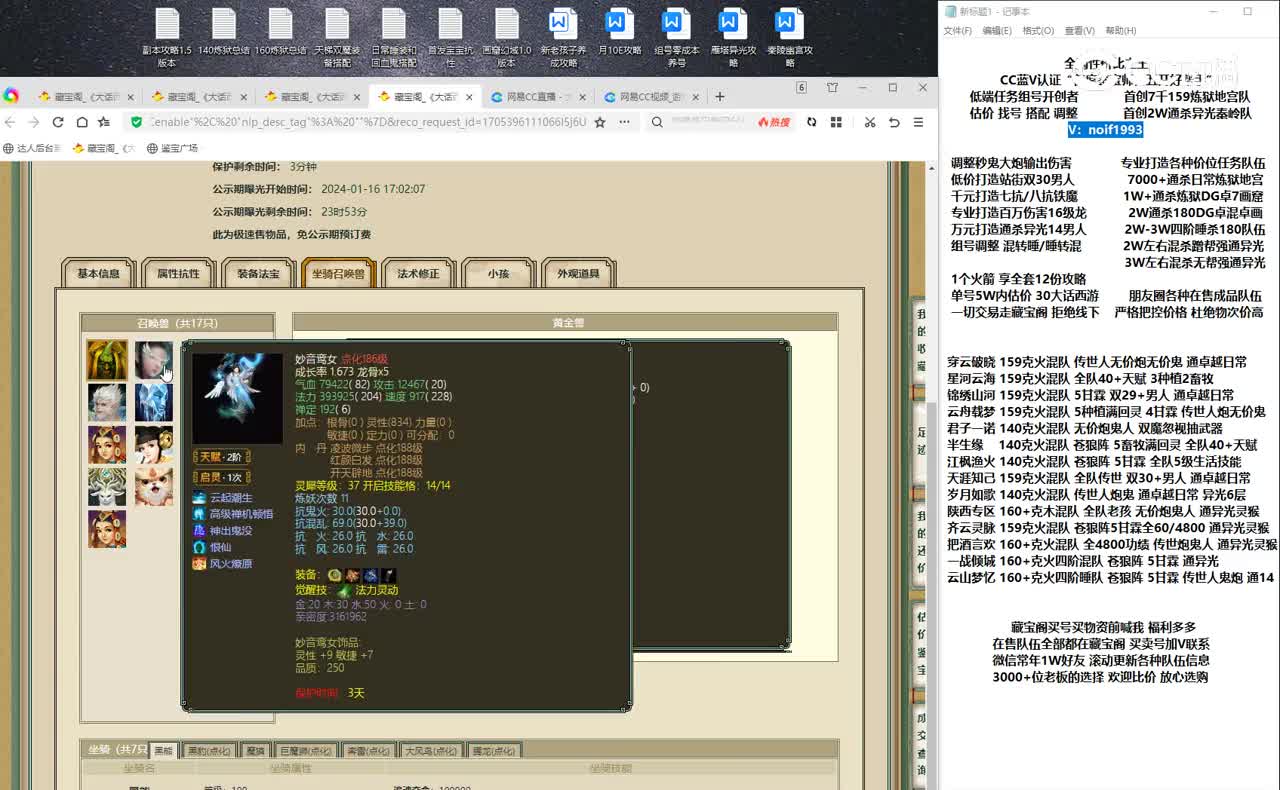
Task: Click the 高级禅机顿悟 skill icon
Action: 199,514
